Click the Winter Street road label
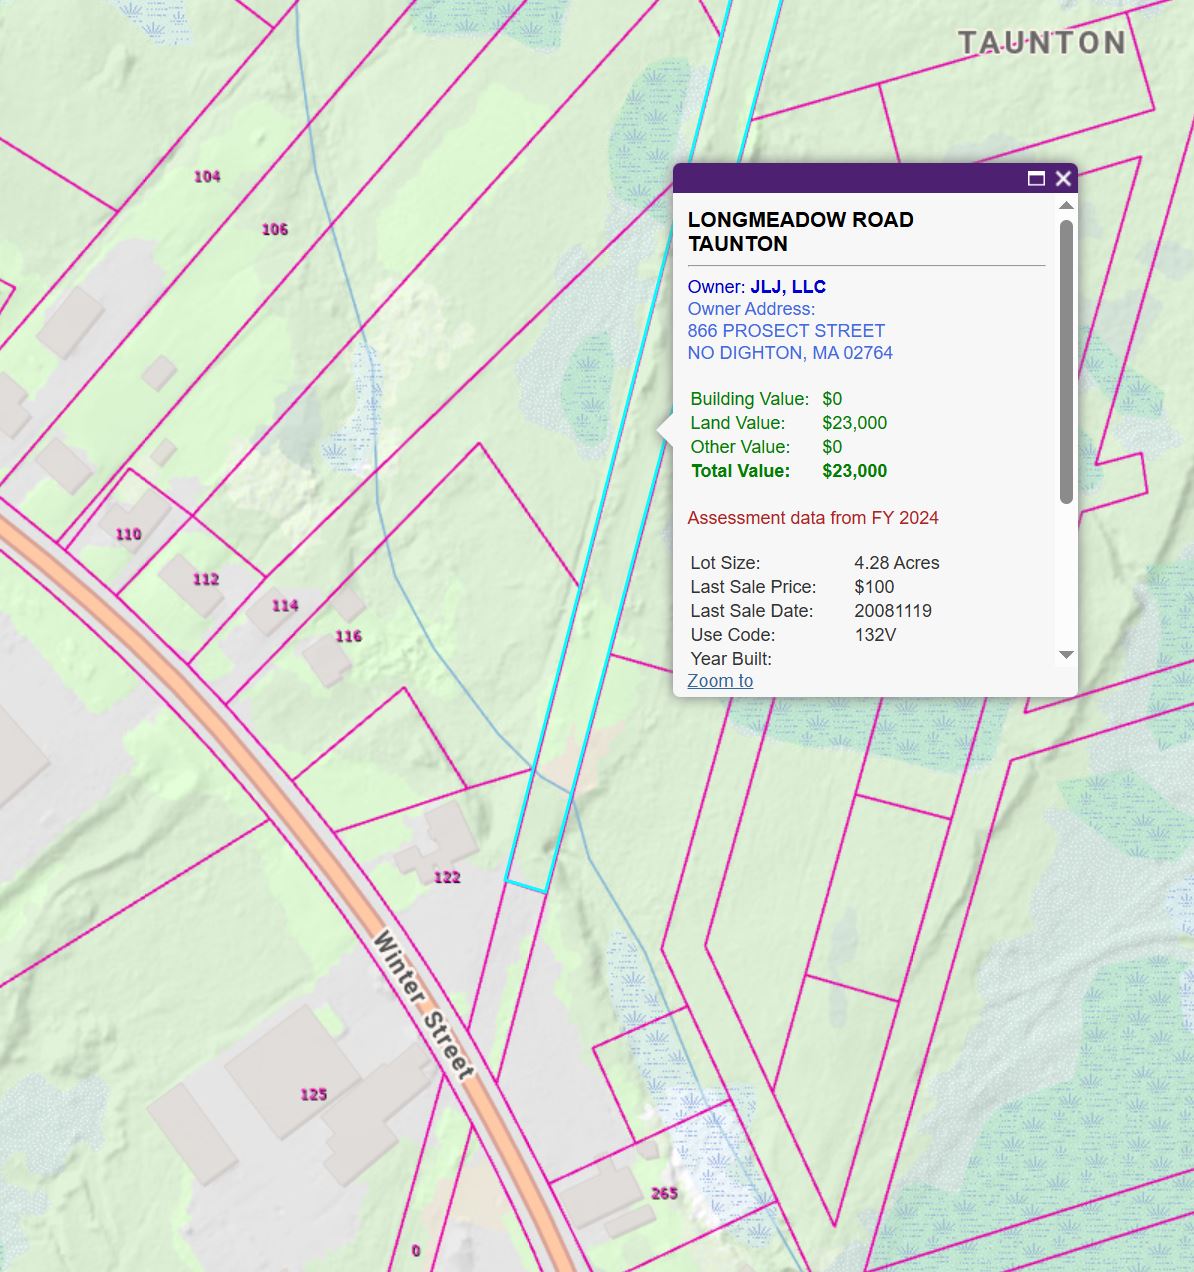This screenshot has height=1272, width=1194. coord(422,1005)
